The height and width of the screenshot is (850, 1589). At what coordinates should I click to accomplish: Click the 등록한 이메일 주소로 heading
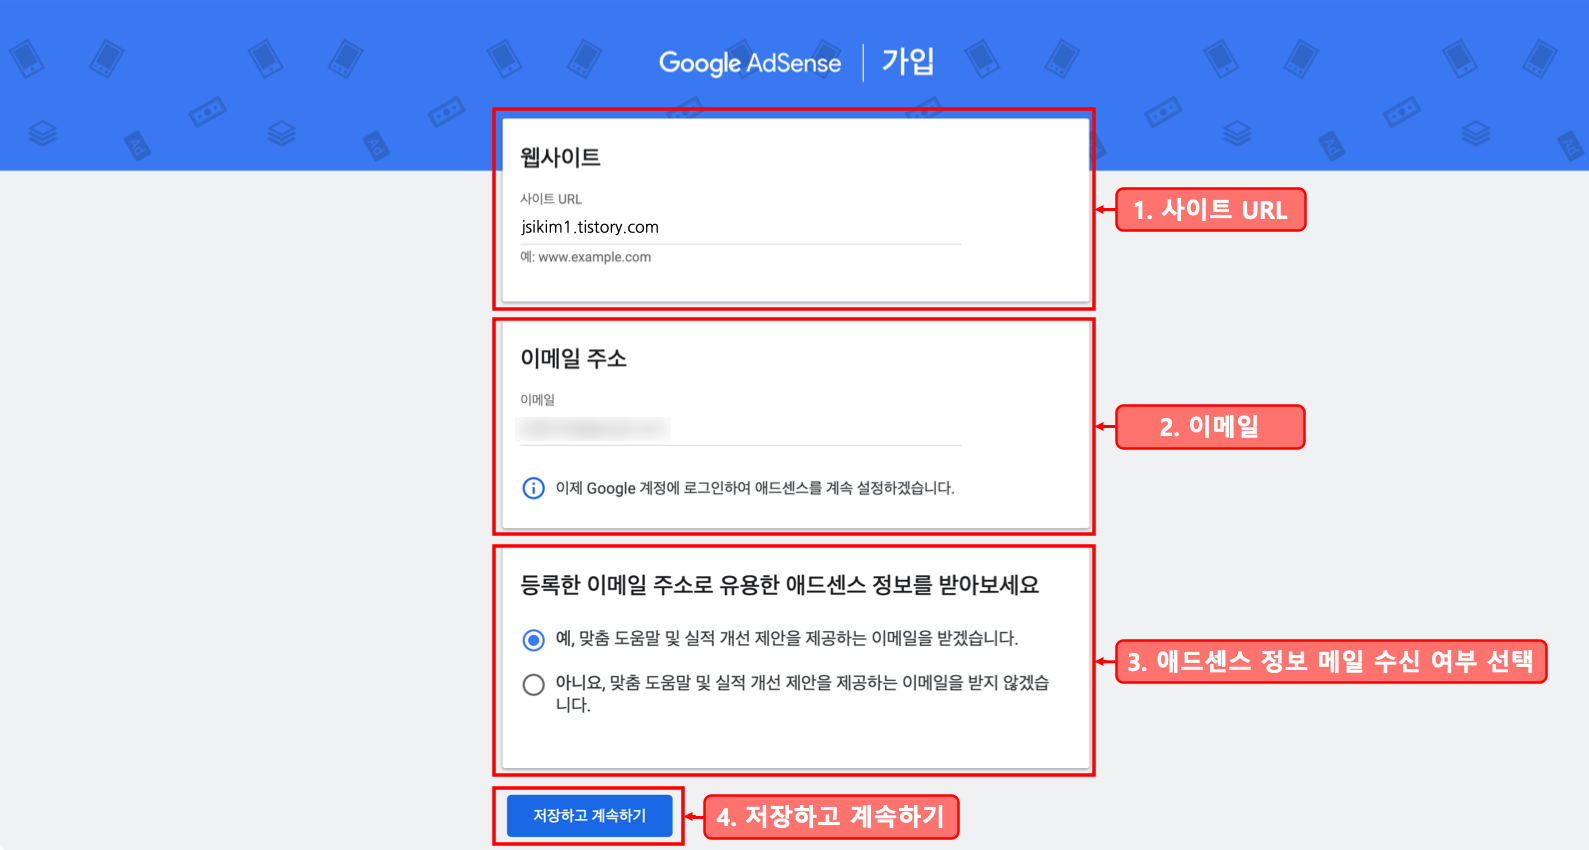click(x=780, y=585)
